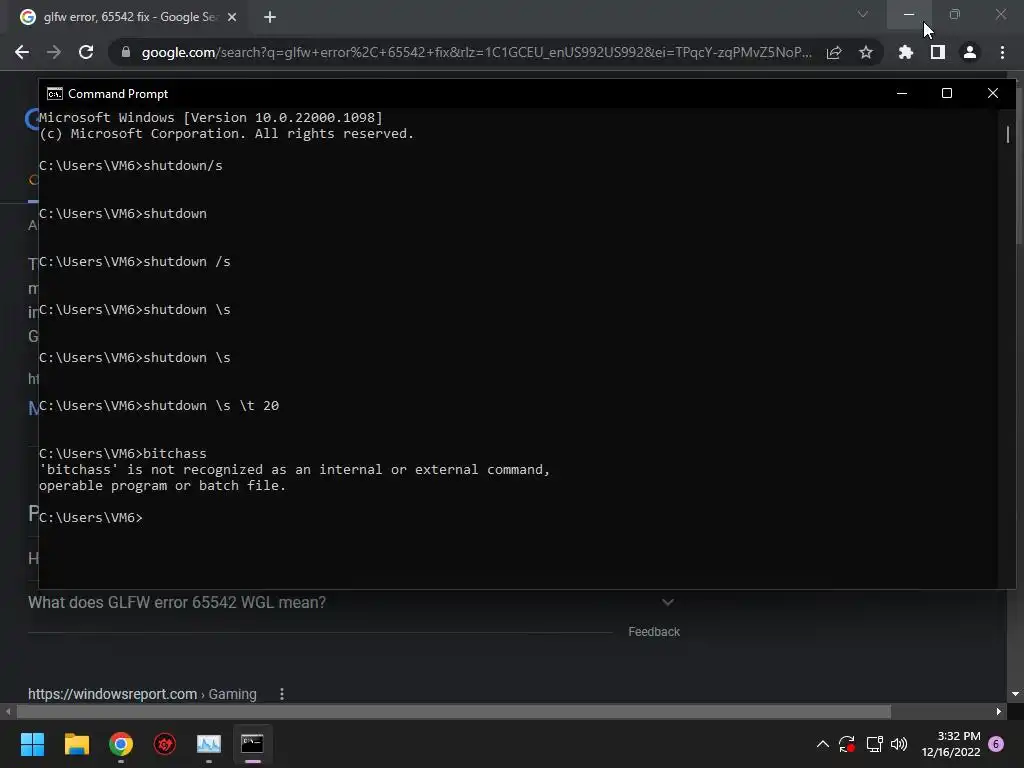Bookmark this page with the star
1024x768 pixels.
pos(866,52)
